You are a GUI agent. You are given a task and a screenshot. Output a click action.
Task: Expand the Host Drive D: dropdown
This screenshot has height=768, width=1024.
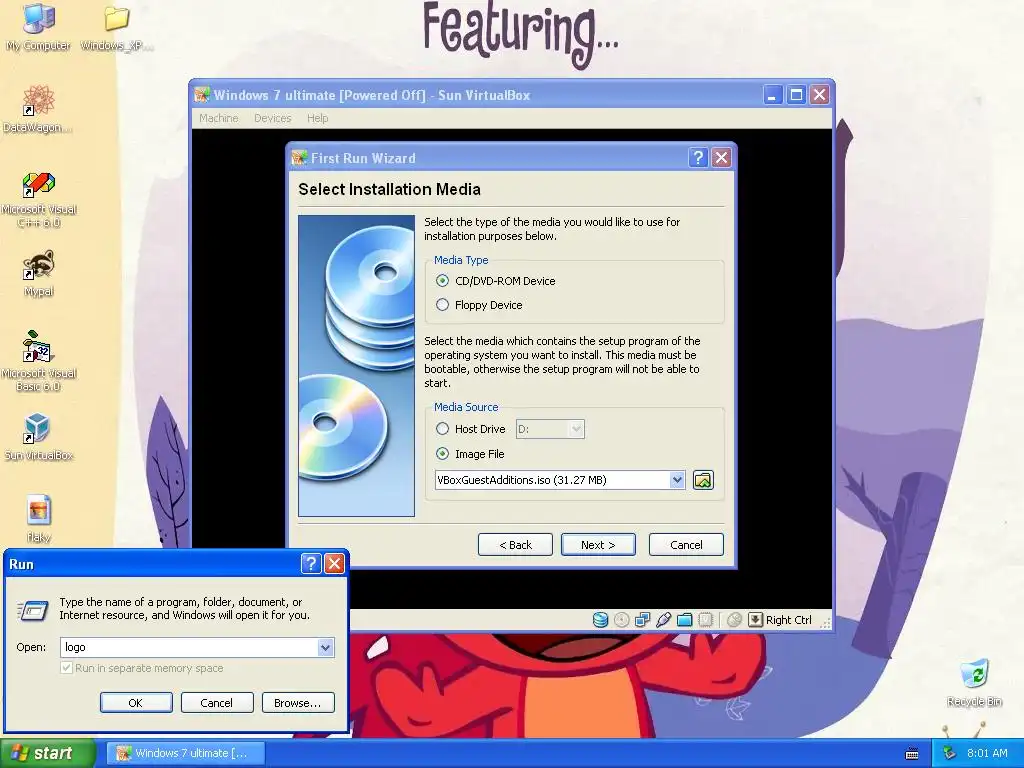click(x=575, y=429)
